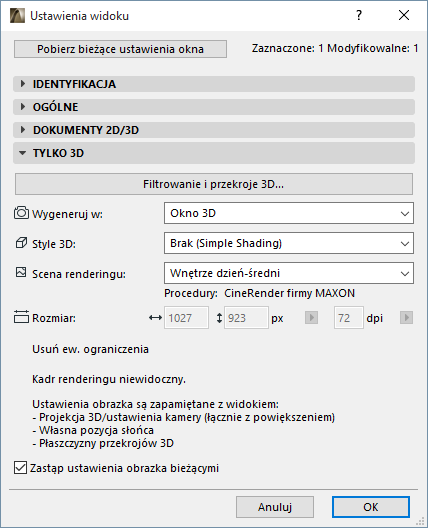
Task: Expand the OGÓLNE section
Action: point(214,107)
